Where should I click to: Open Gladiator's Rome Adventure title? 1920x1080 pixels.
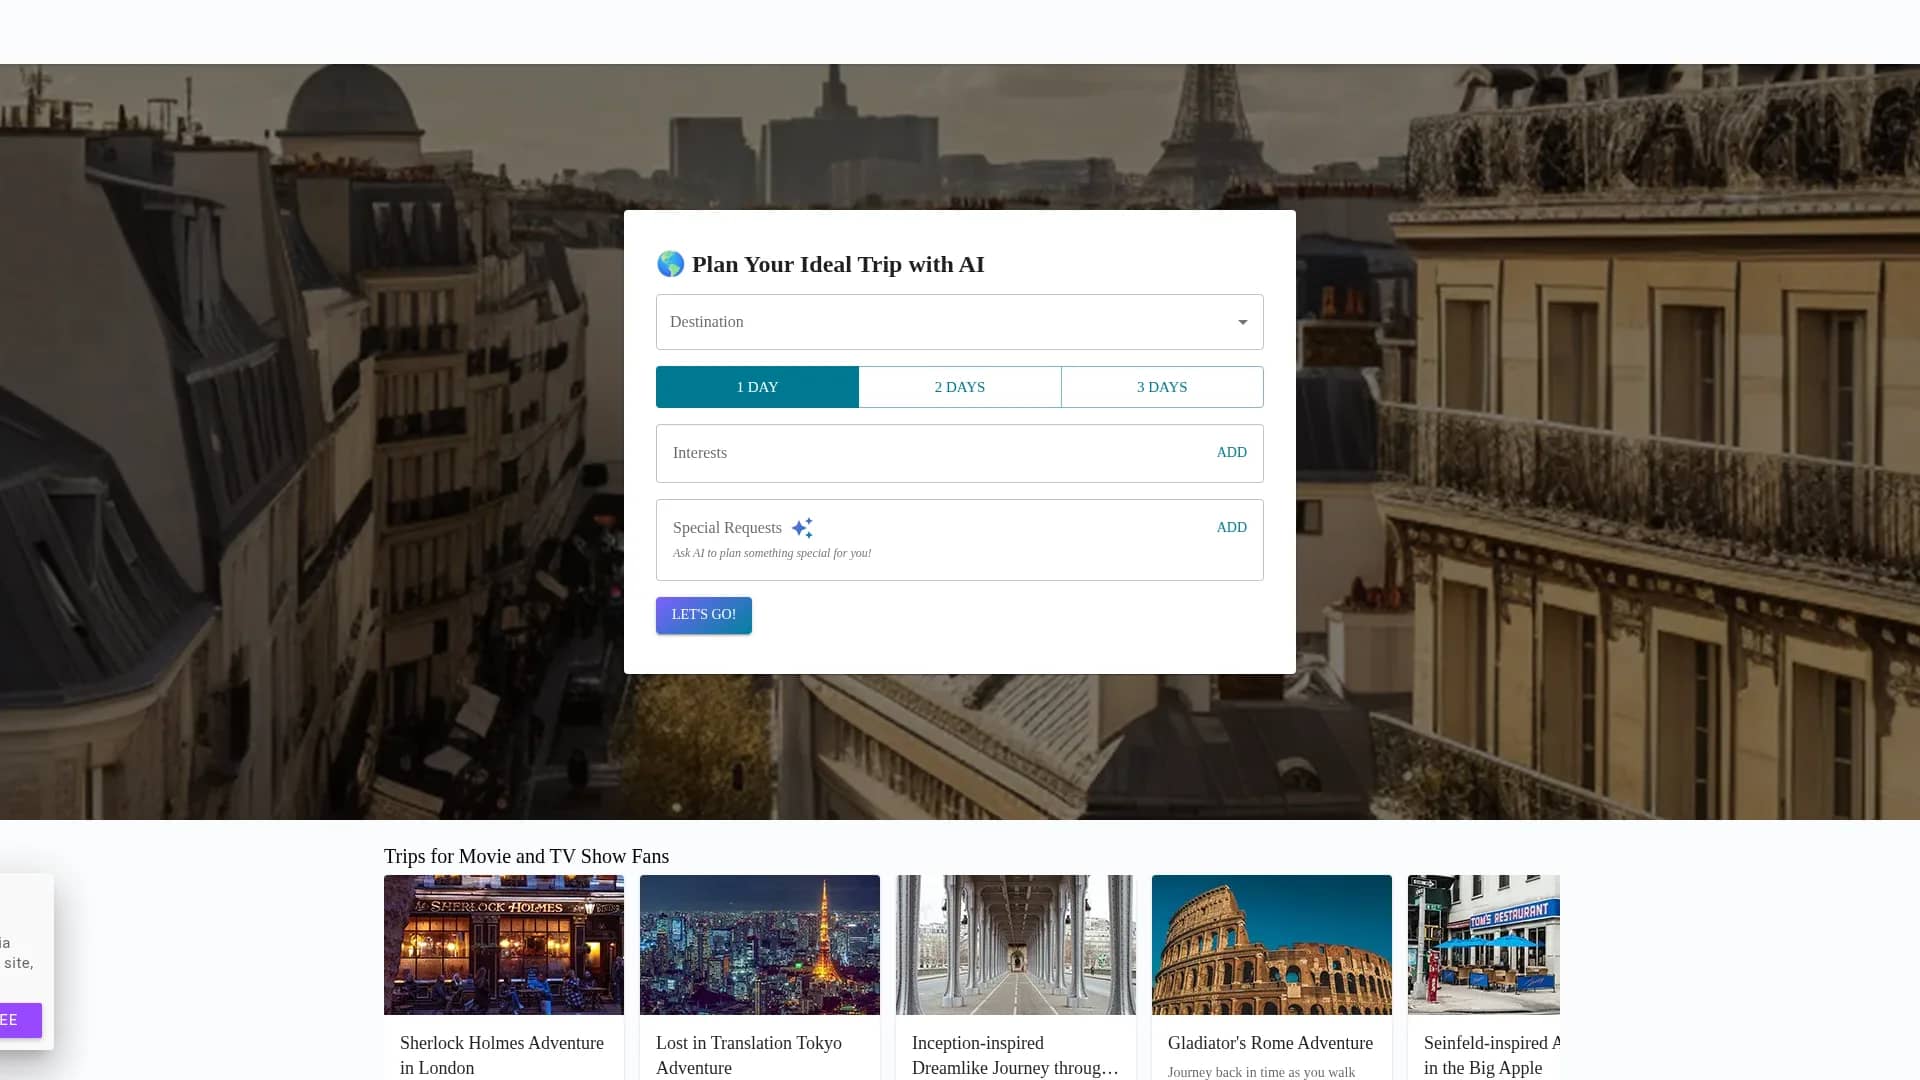coord(1270,1043)
